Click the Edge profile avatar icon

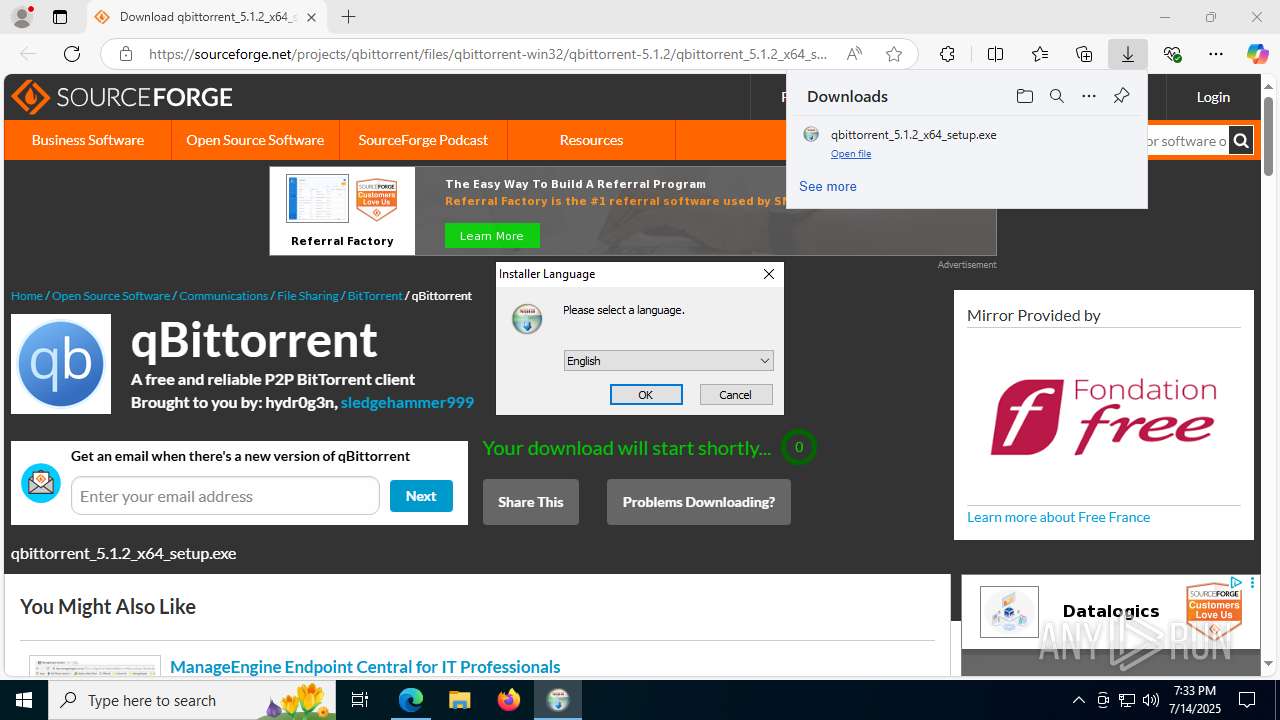(22, 17)
